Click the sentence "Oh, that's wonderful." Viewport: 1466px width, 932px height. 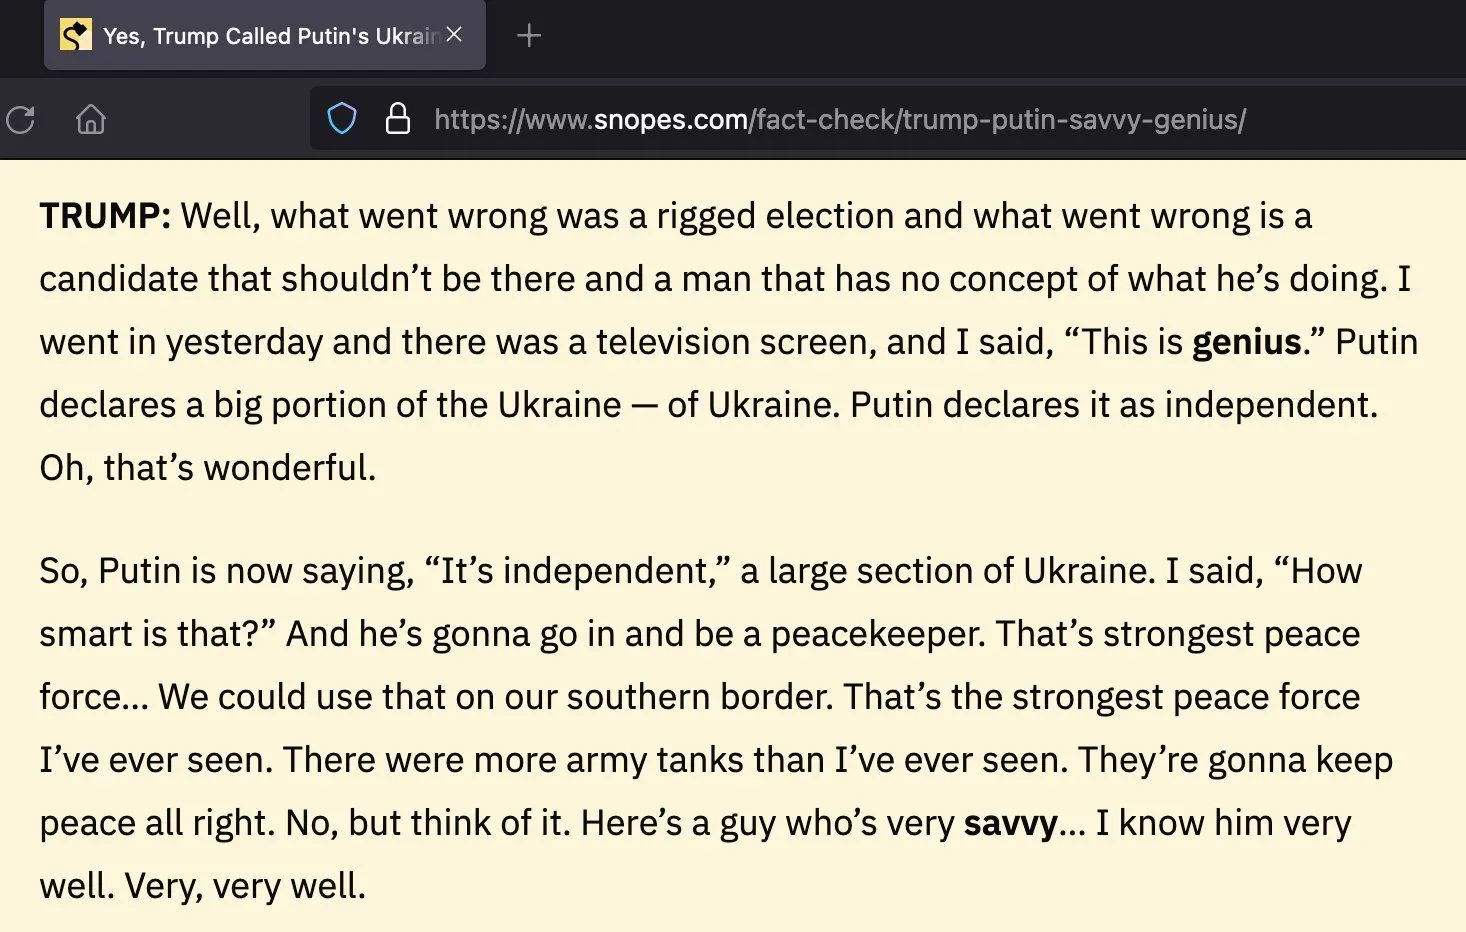pos(208,468)
